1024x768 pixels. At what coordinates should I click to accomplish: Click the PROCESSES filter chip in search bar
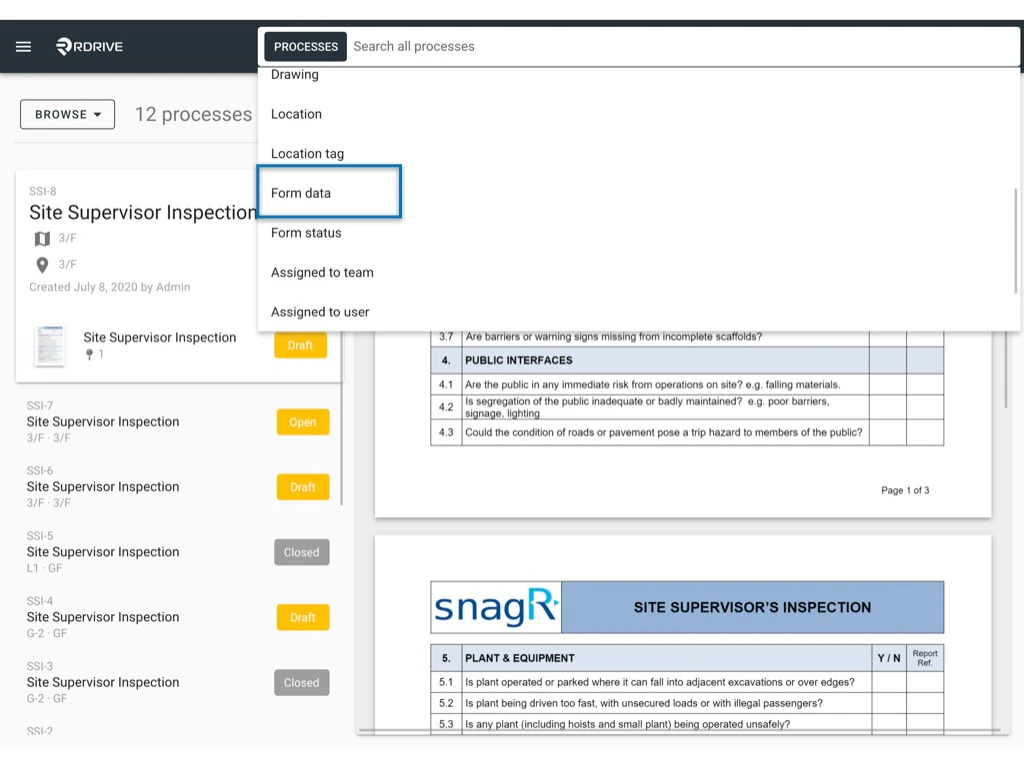(305, 46)
